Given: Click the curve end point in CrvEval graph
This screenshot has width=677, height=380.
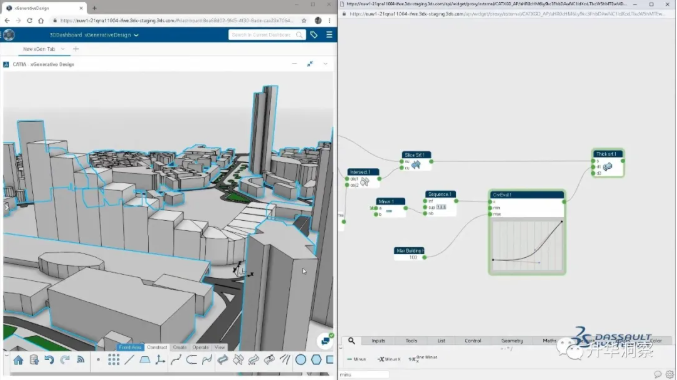Looking at the screenshot, I should [x=562, y=222].
